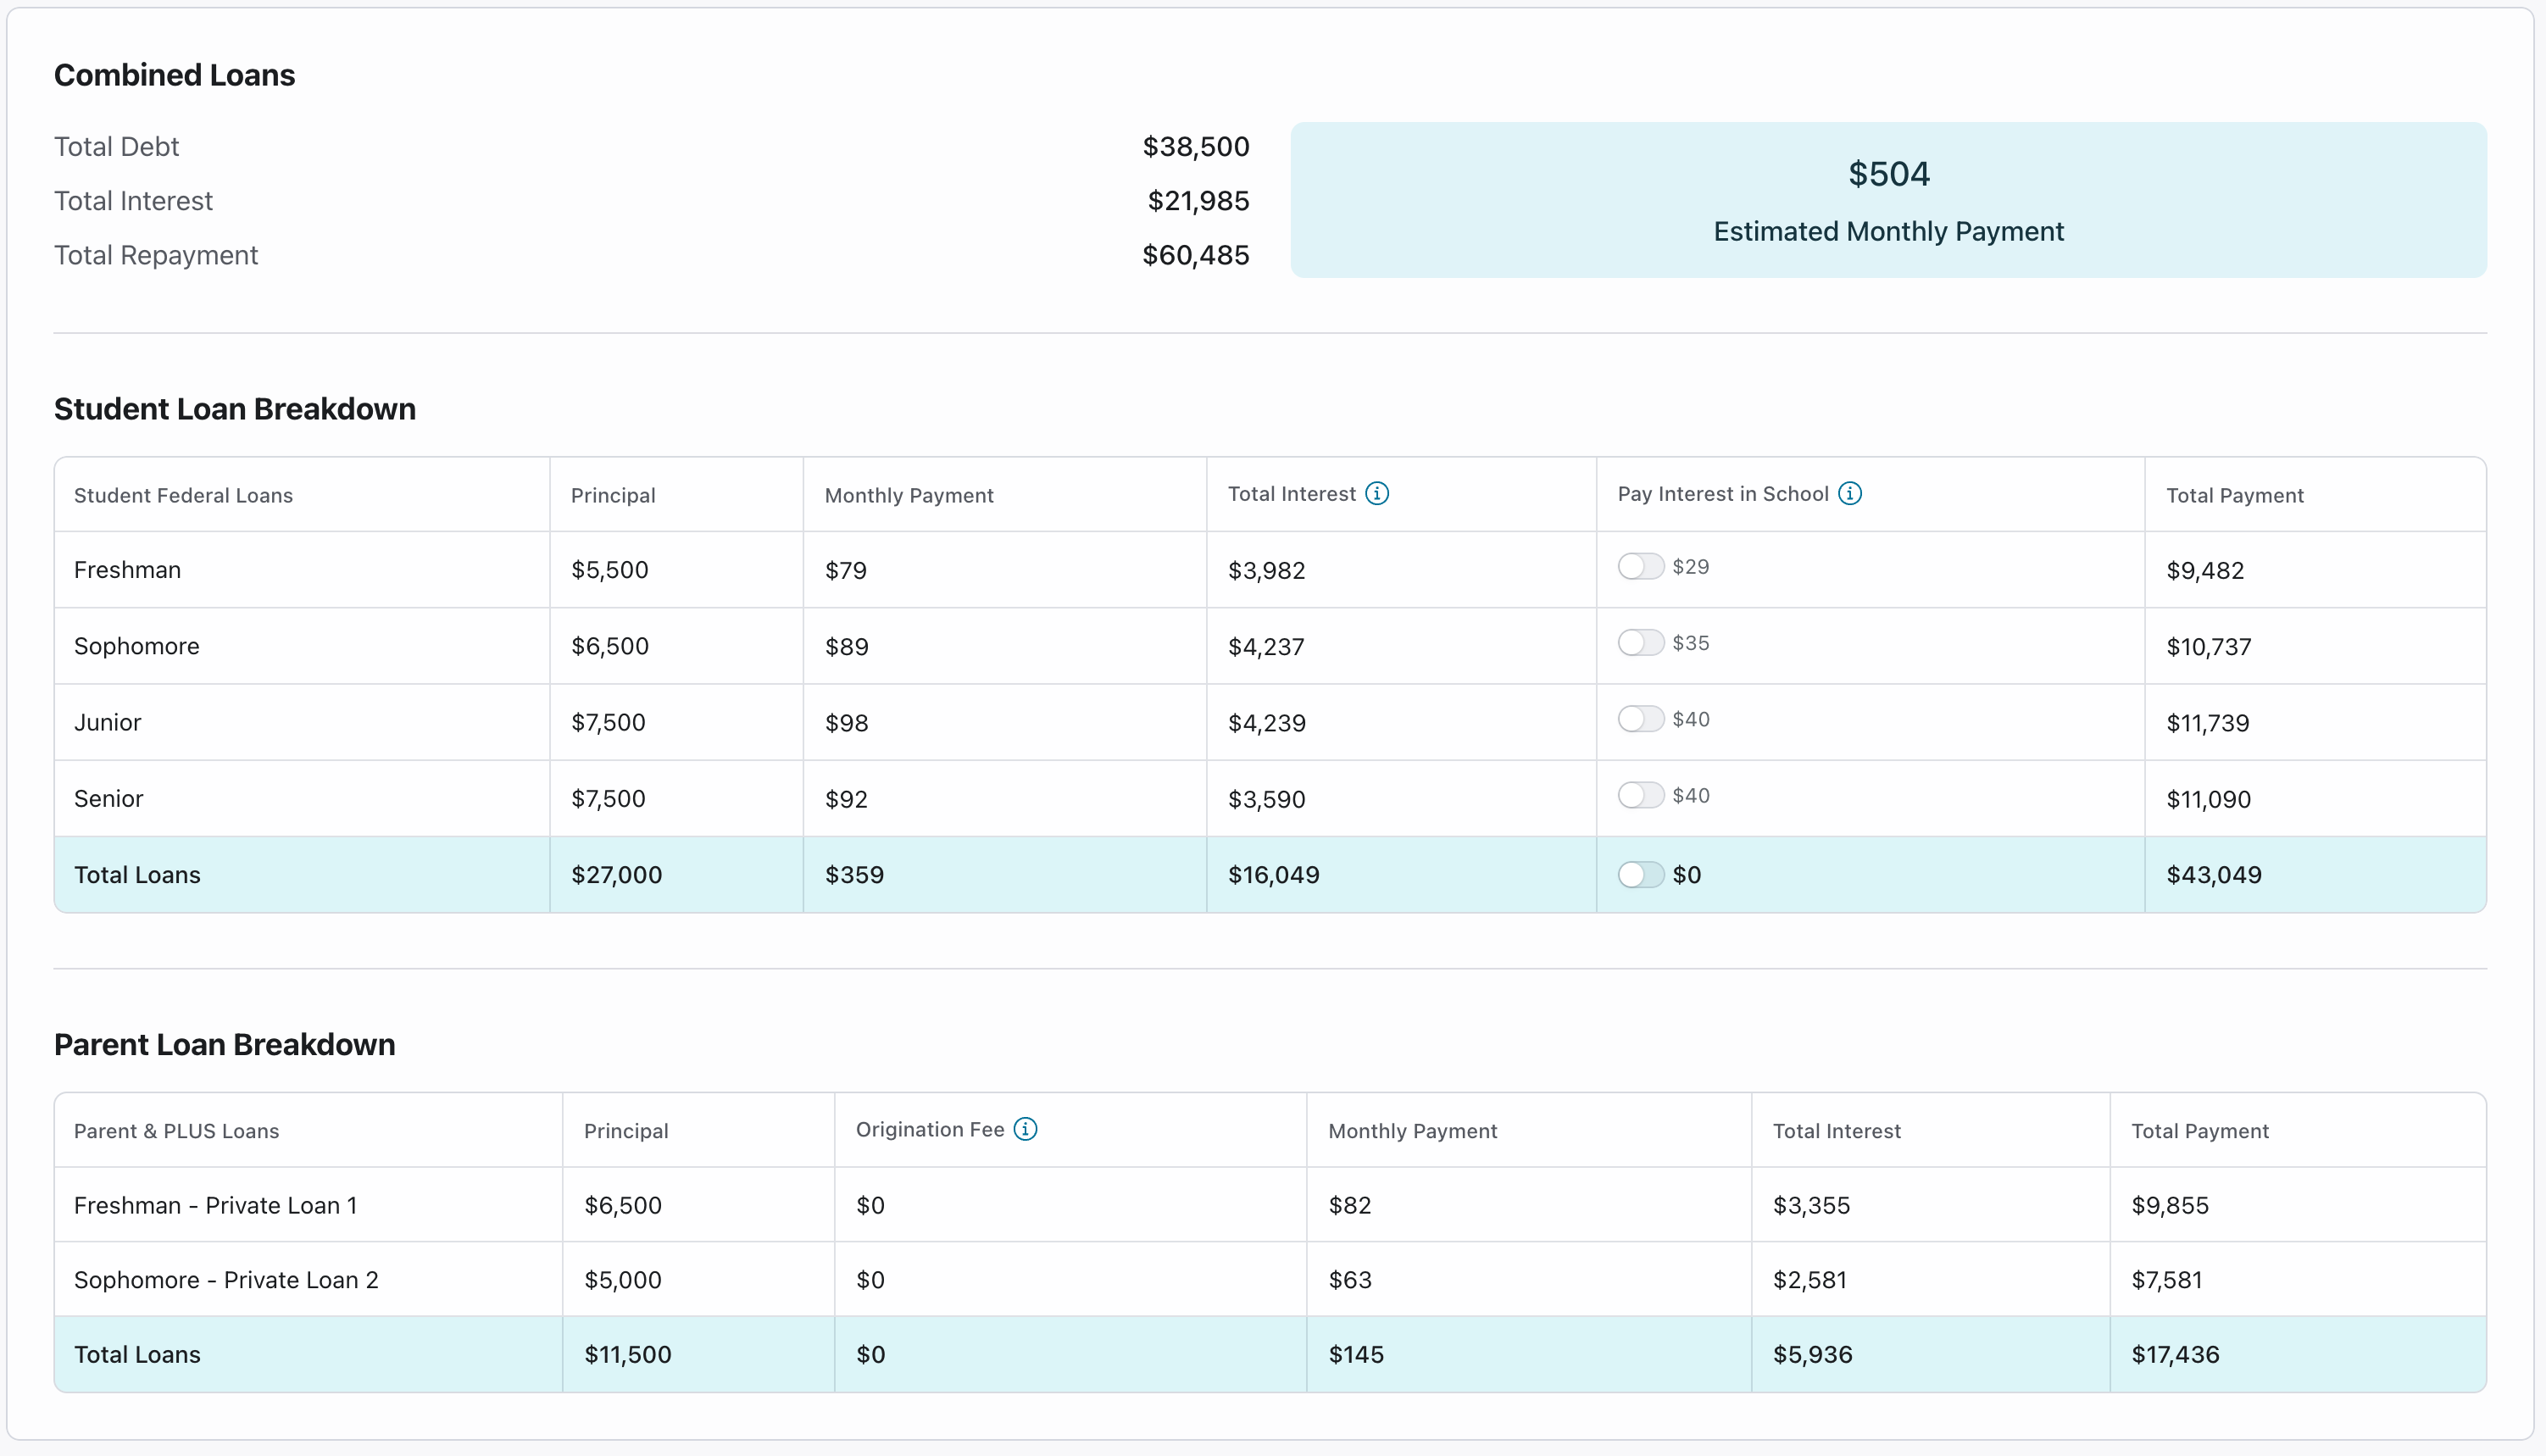This screenshot has width=2546, height=1456.
Task: Click Parent & PLUS Loans column header
Action: [x=176, y=1131]
